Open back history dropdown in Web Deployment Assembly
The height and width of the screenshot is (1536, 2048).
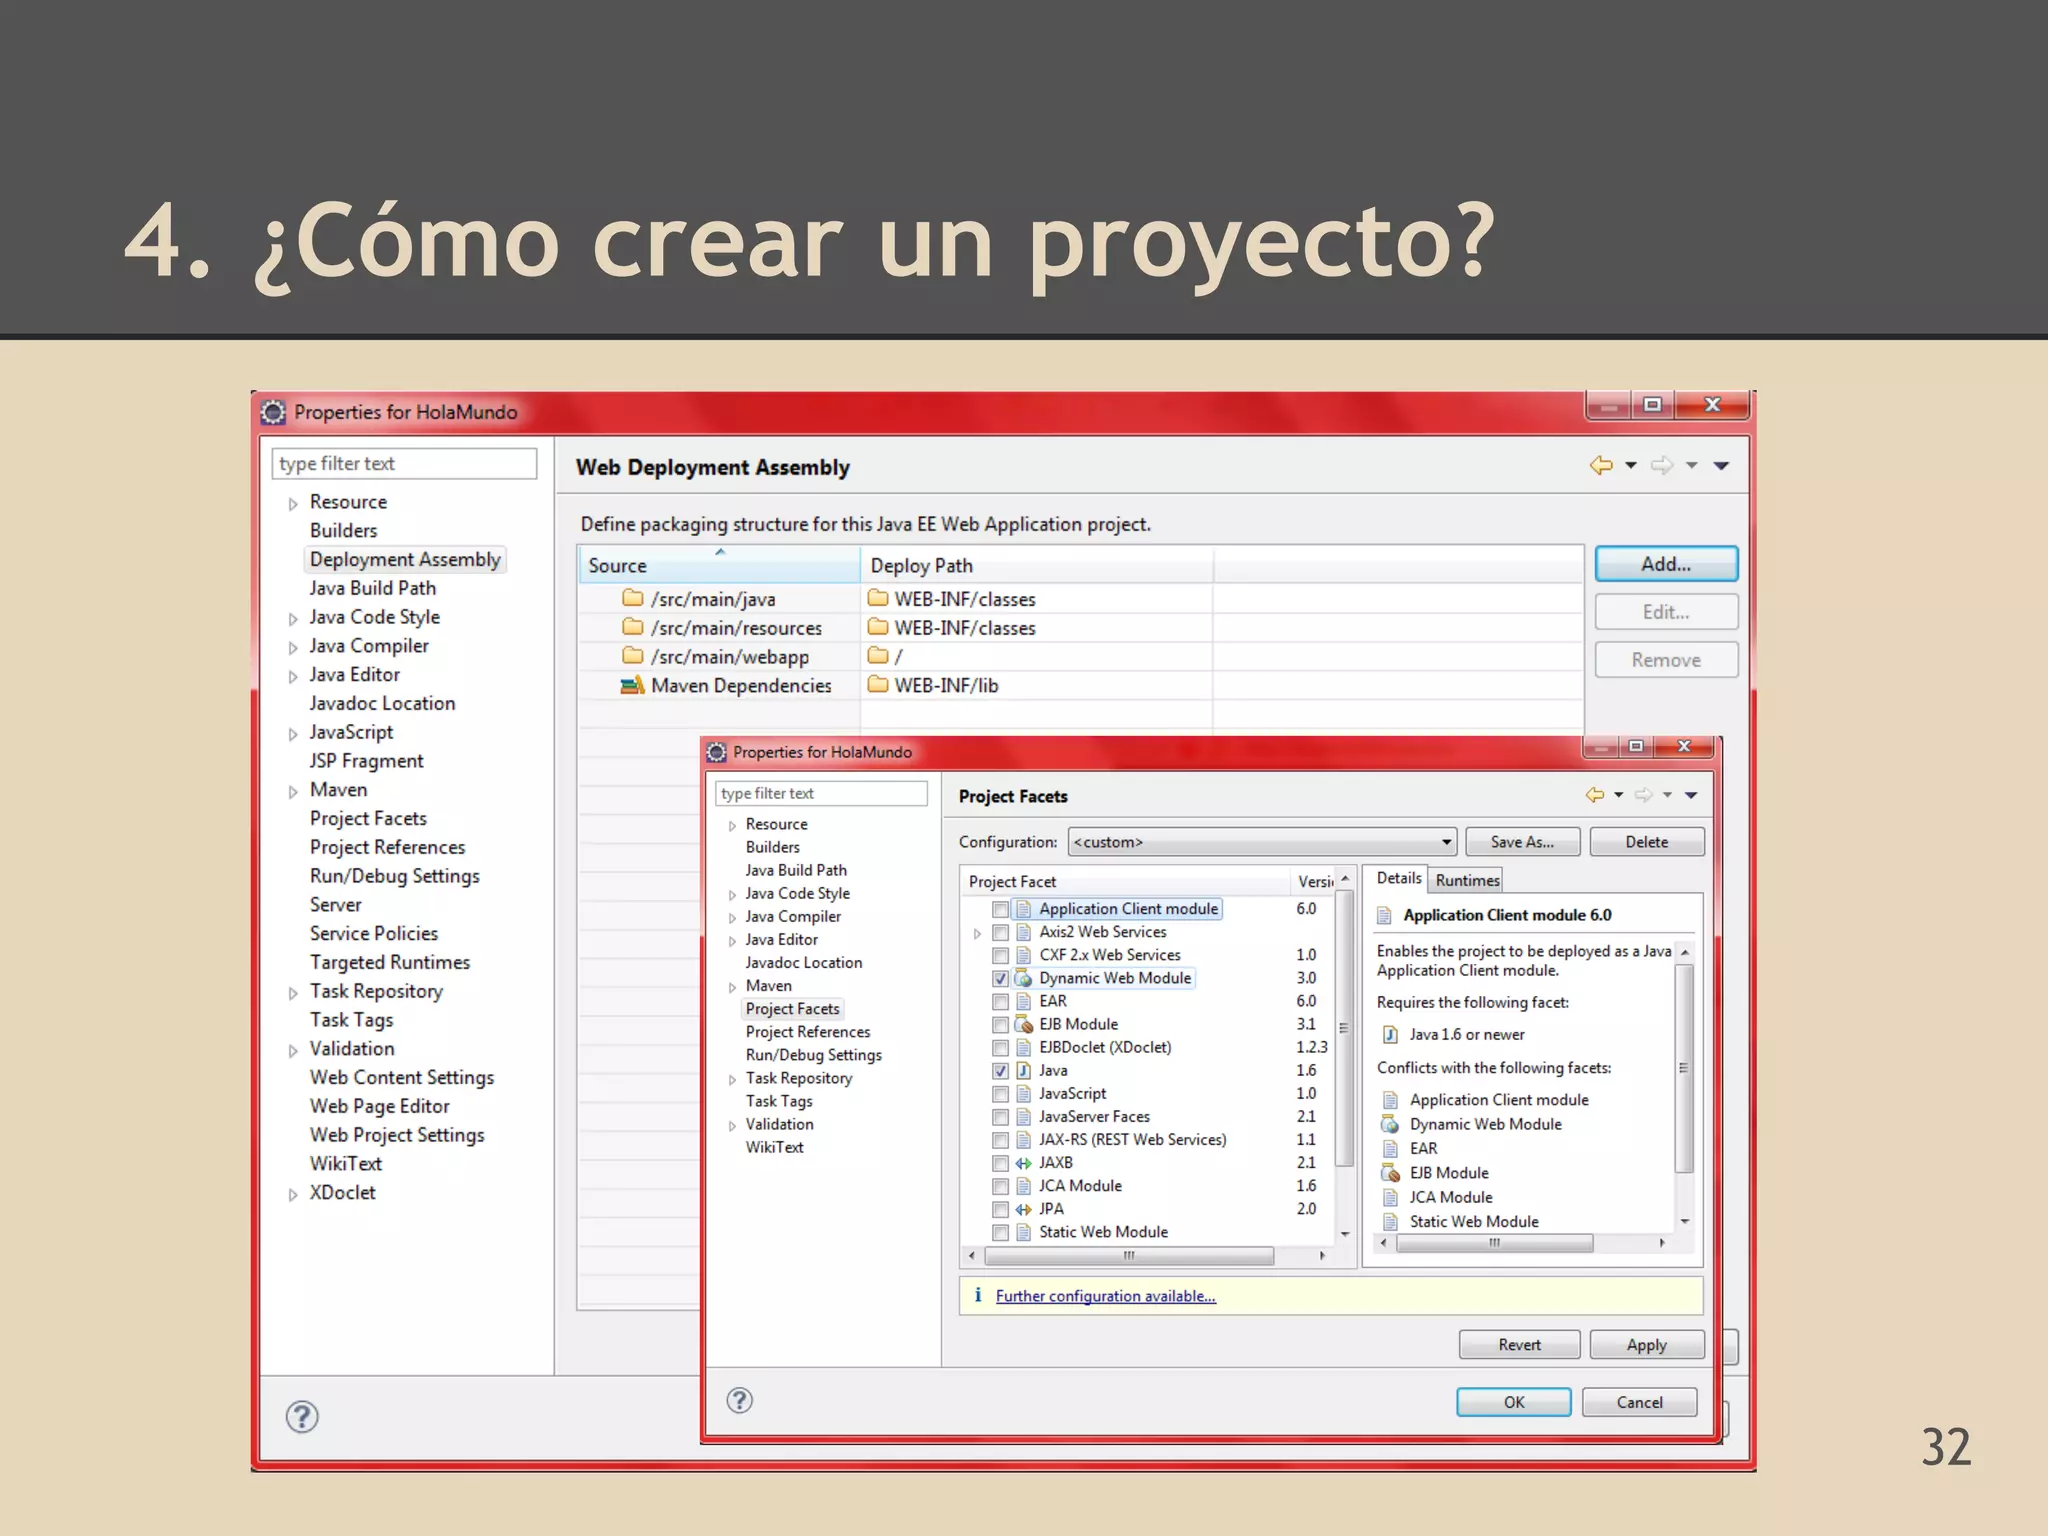tap(1630, 465)
